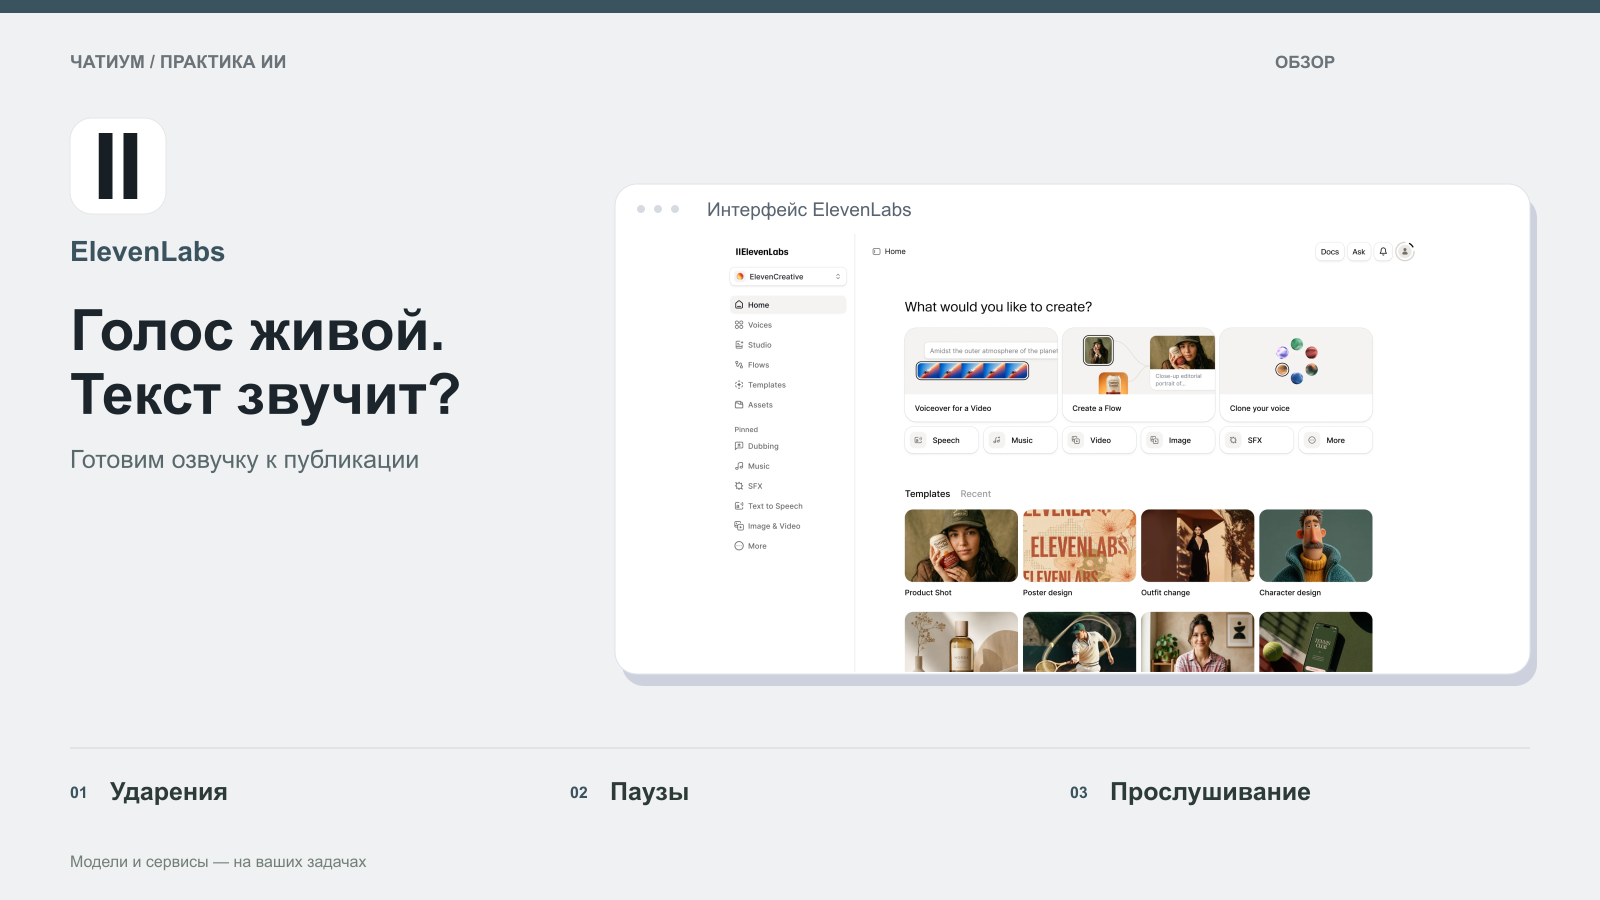Open the Clone your voice card
Screen dimensions: 1600x900
pyautogui.click(x=1296, y=374)
